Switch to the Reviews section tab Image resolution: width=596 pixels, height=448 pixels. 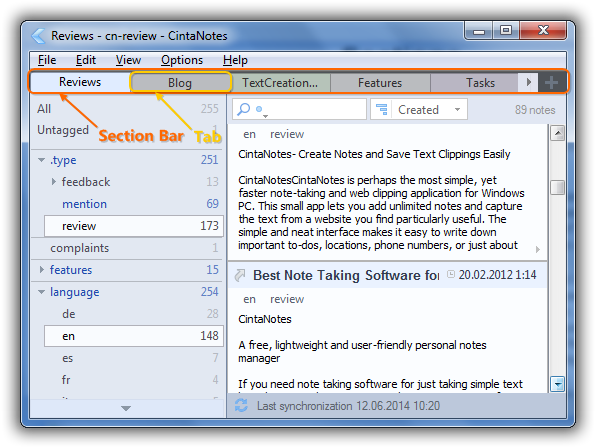tap(80, 82)
